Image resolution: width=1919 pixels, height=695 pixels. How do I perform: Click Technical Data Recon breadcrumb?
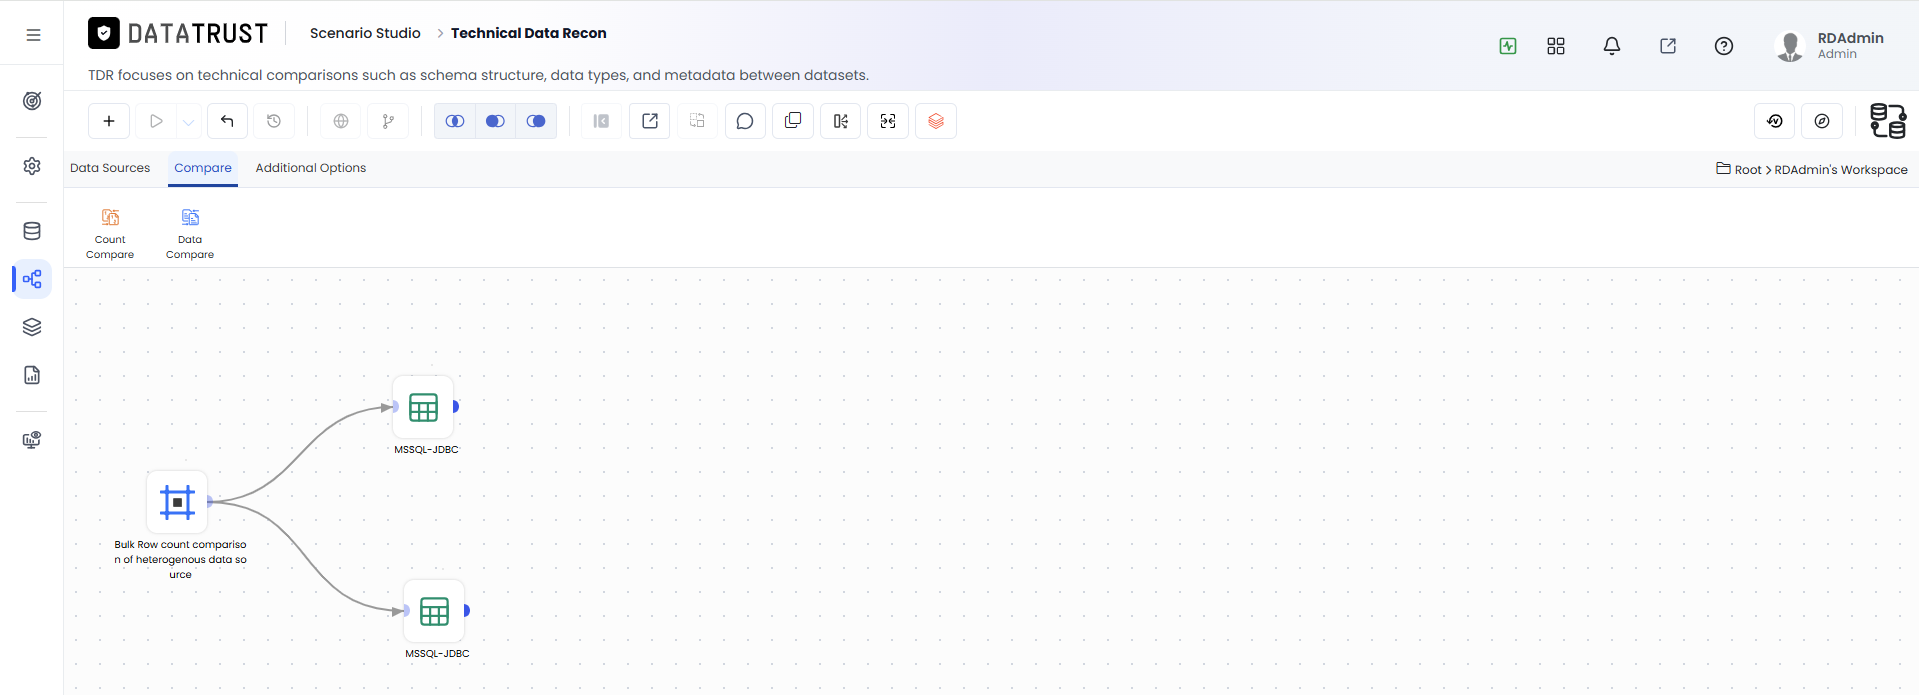529,33
